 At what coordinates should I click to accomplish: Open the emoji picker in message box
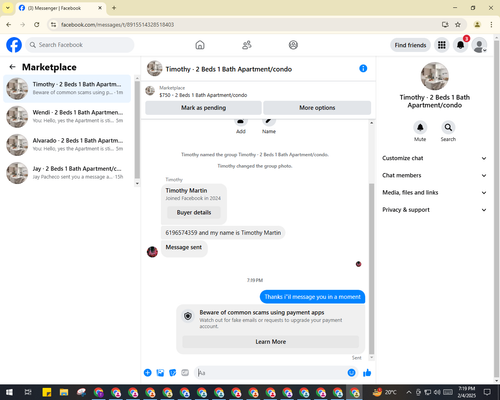click(x=351, y=373)
